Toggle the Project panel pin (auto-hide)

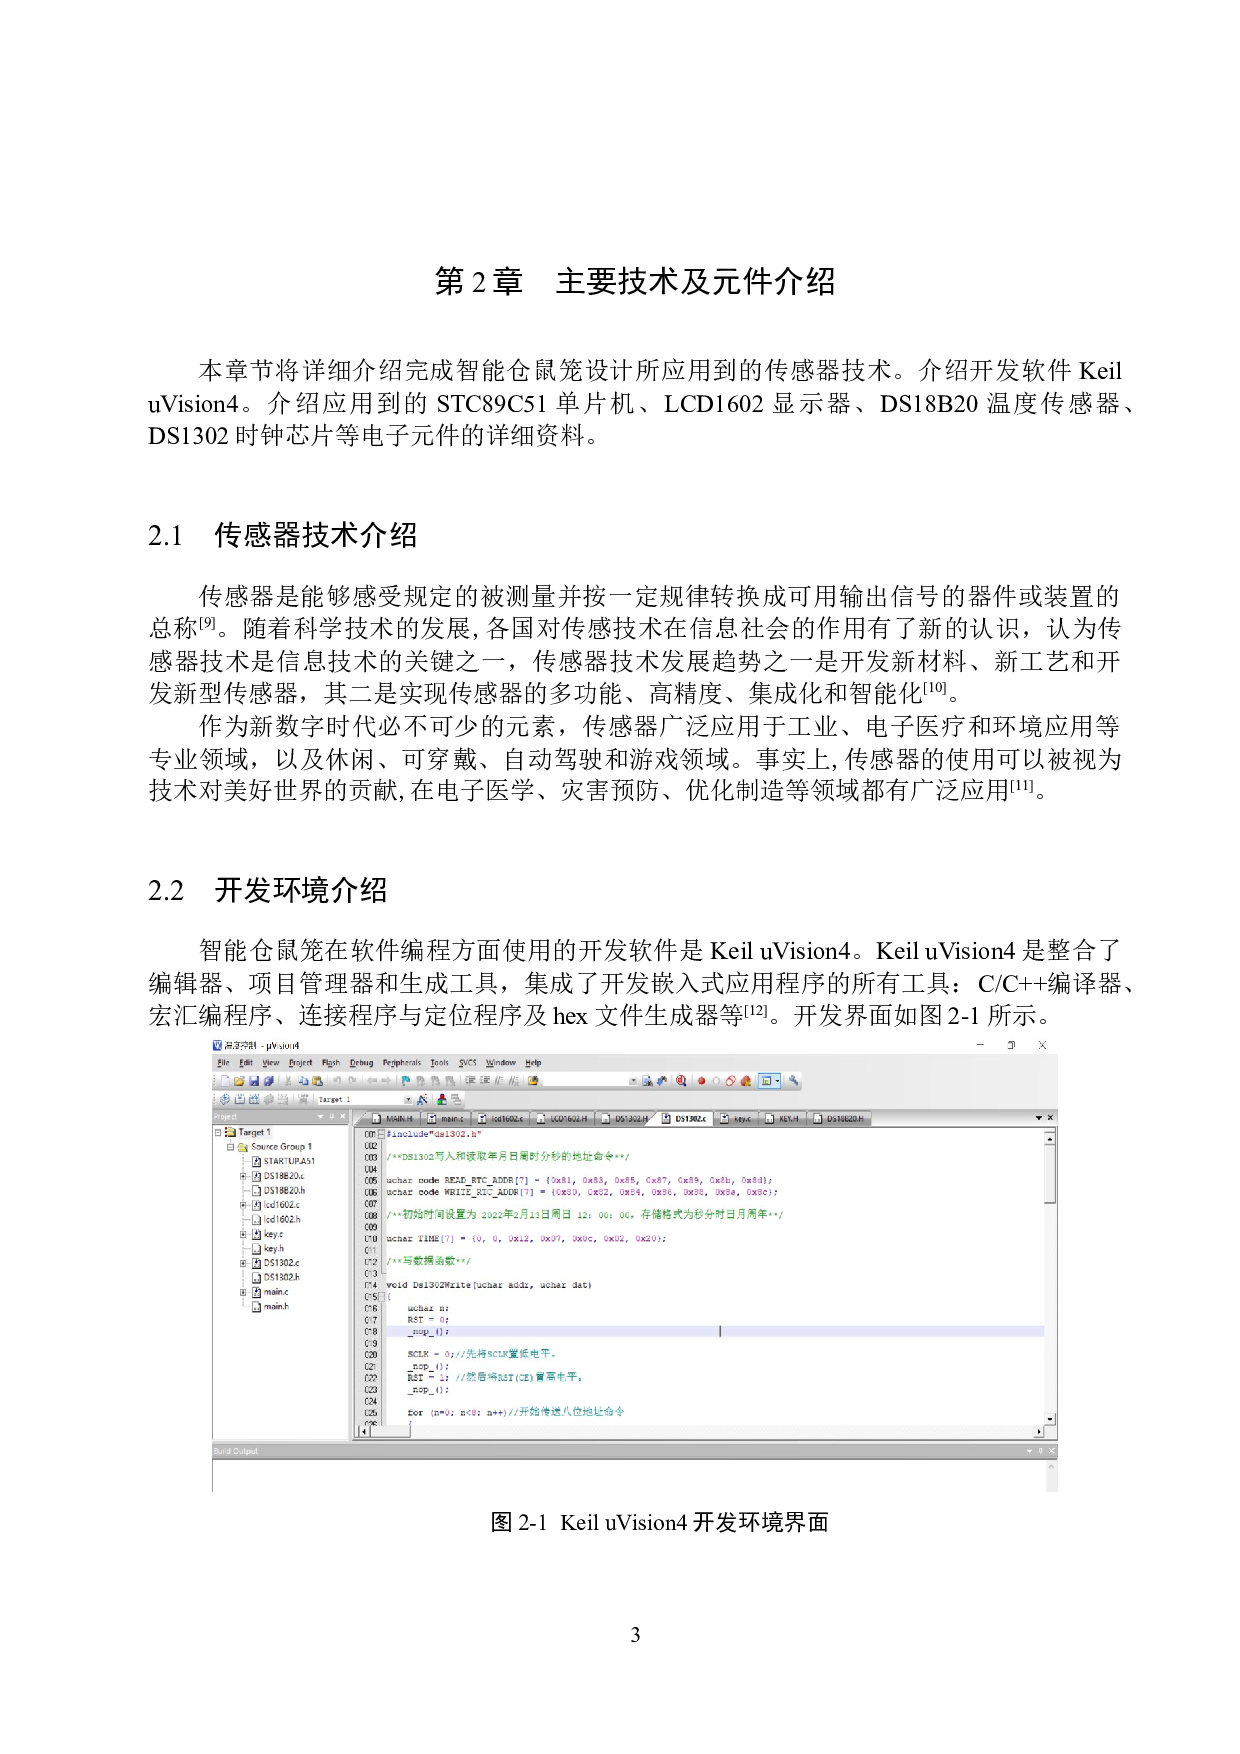pos(332,1117)
